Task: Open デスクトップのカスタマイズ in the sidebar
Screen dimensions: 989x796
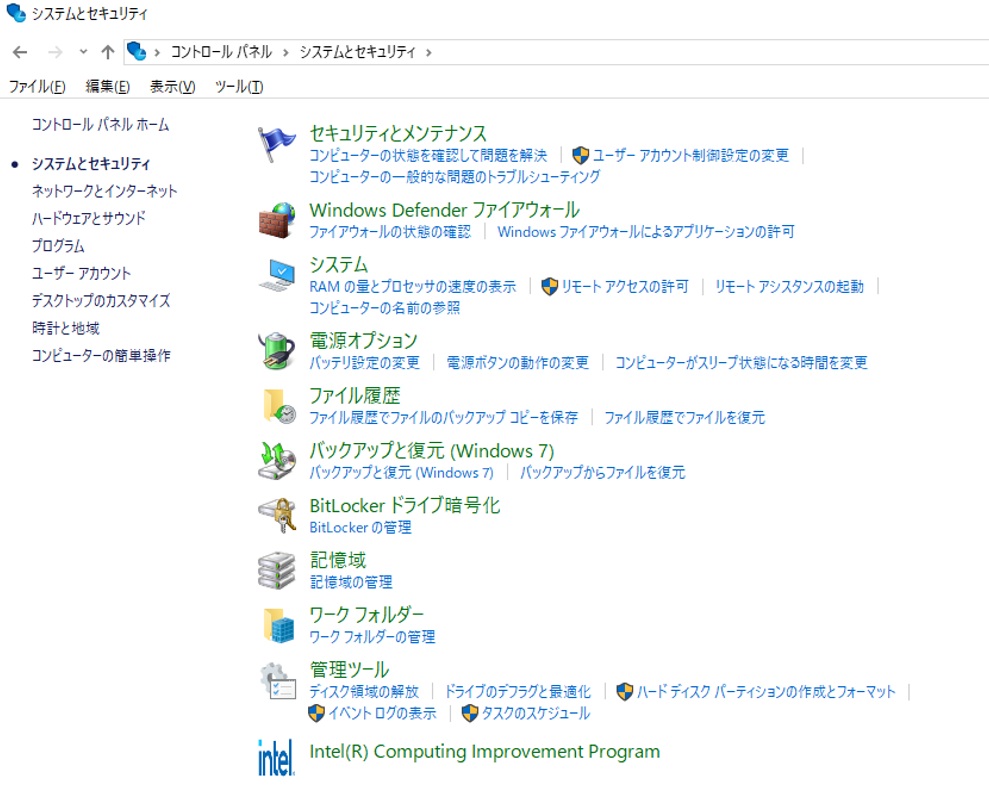Action: 101,300
